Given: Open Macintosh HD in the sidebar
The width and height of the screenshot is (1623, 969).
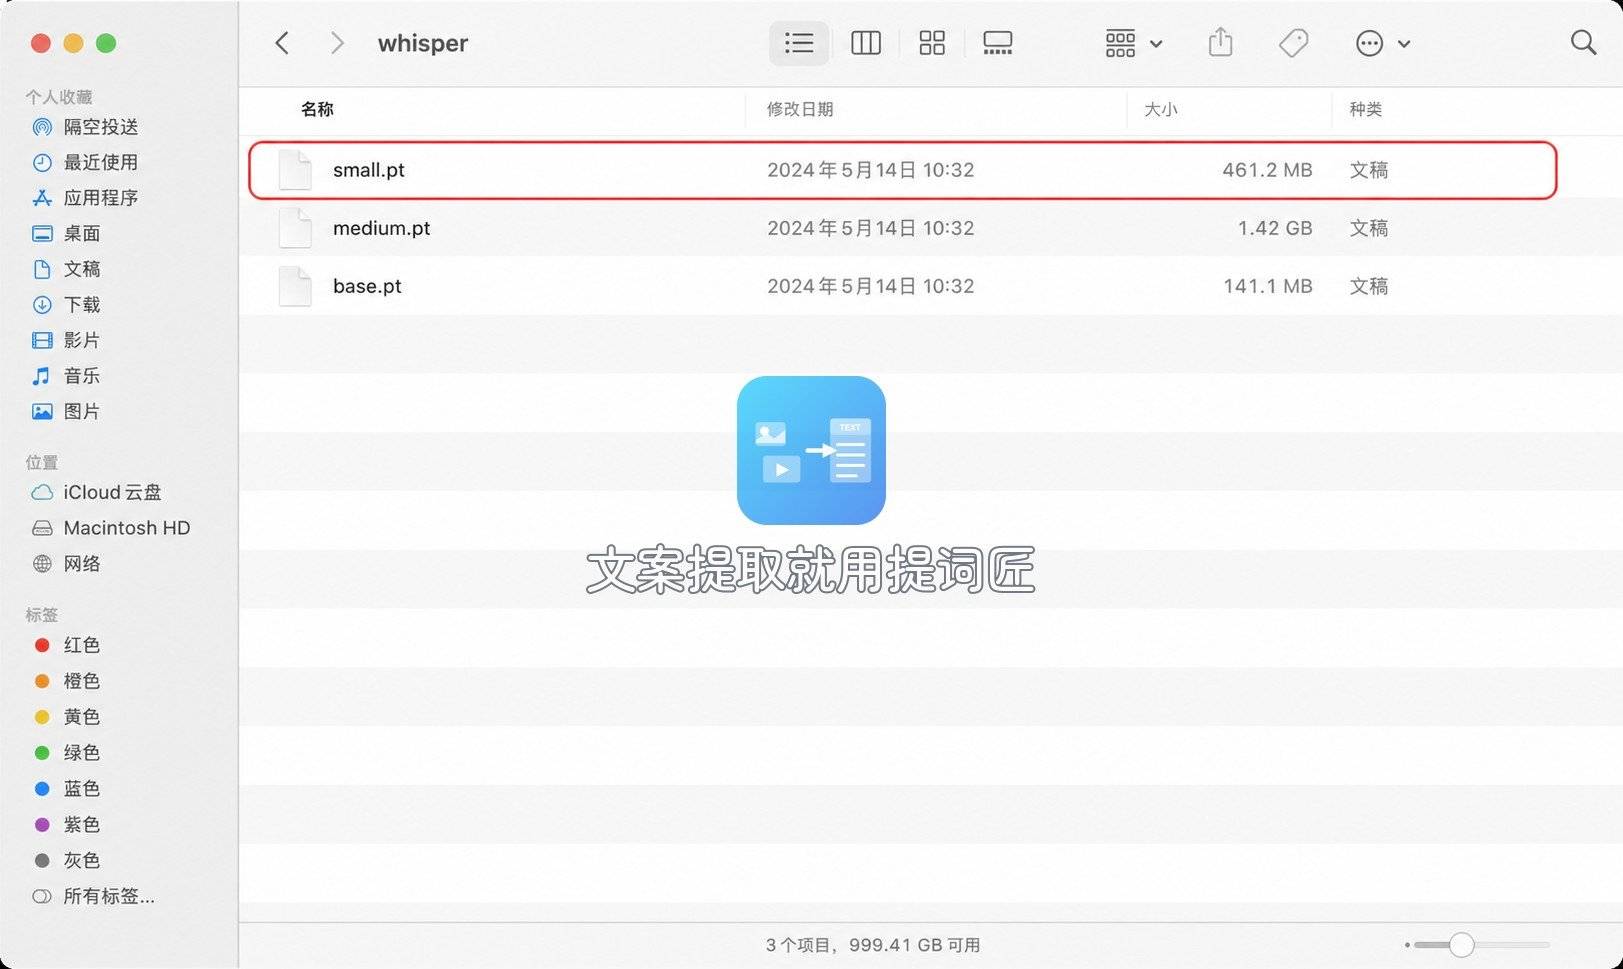Looking at the screenshot, I should pyautogui.click(x=125, y=528).
